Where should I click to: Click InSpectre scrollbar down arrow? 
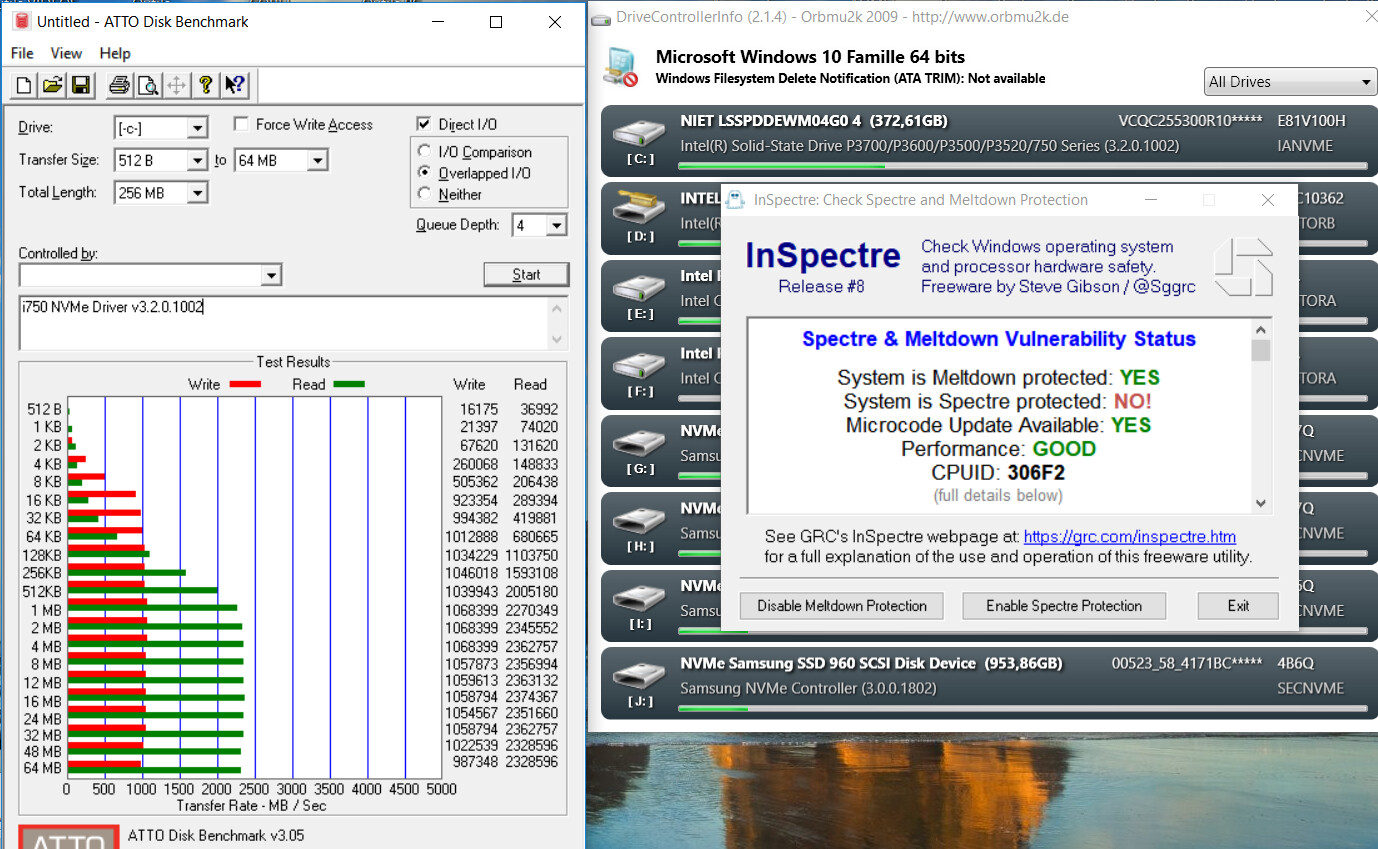click(1260, 504)
